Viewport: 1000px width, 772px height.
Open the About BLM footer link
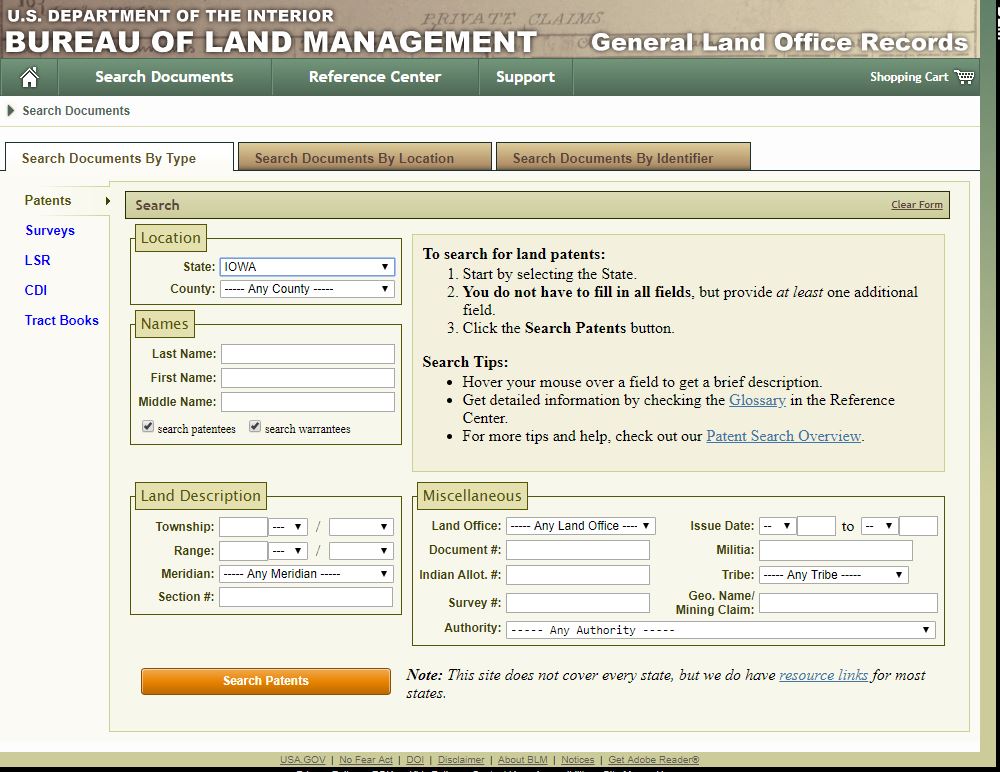pyautogui.click(x=523, y=759)
